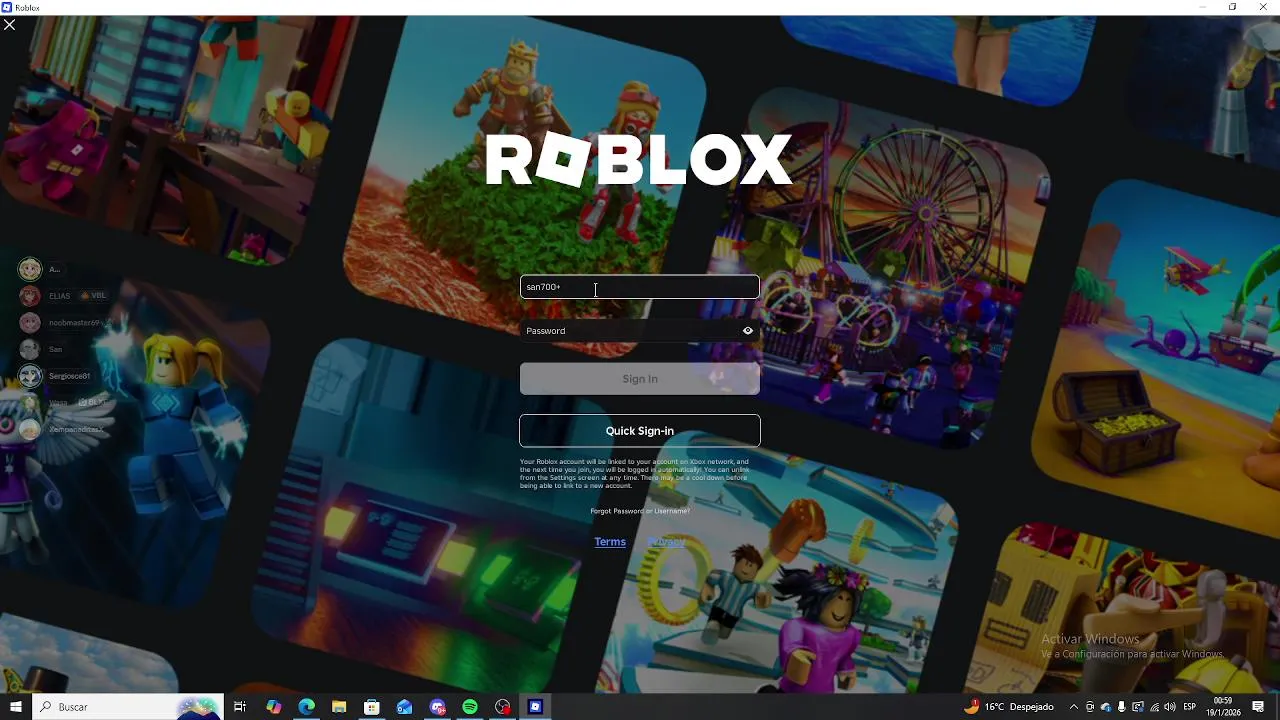The image size is (1280, 720).
Task: Open the Wi-Fi network tray icon
Action: [x=1154, y=707]
